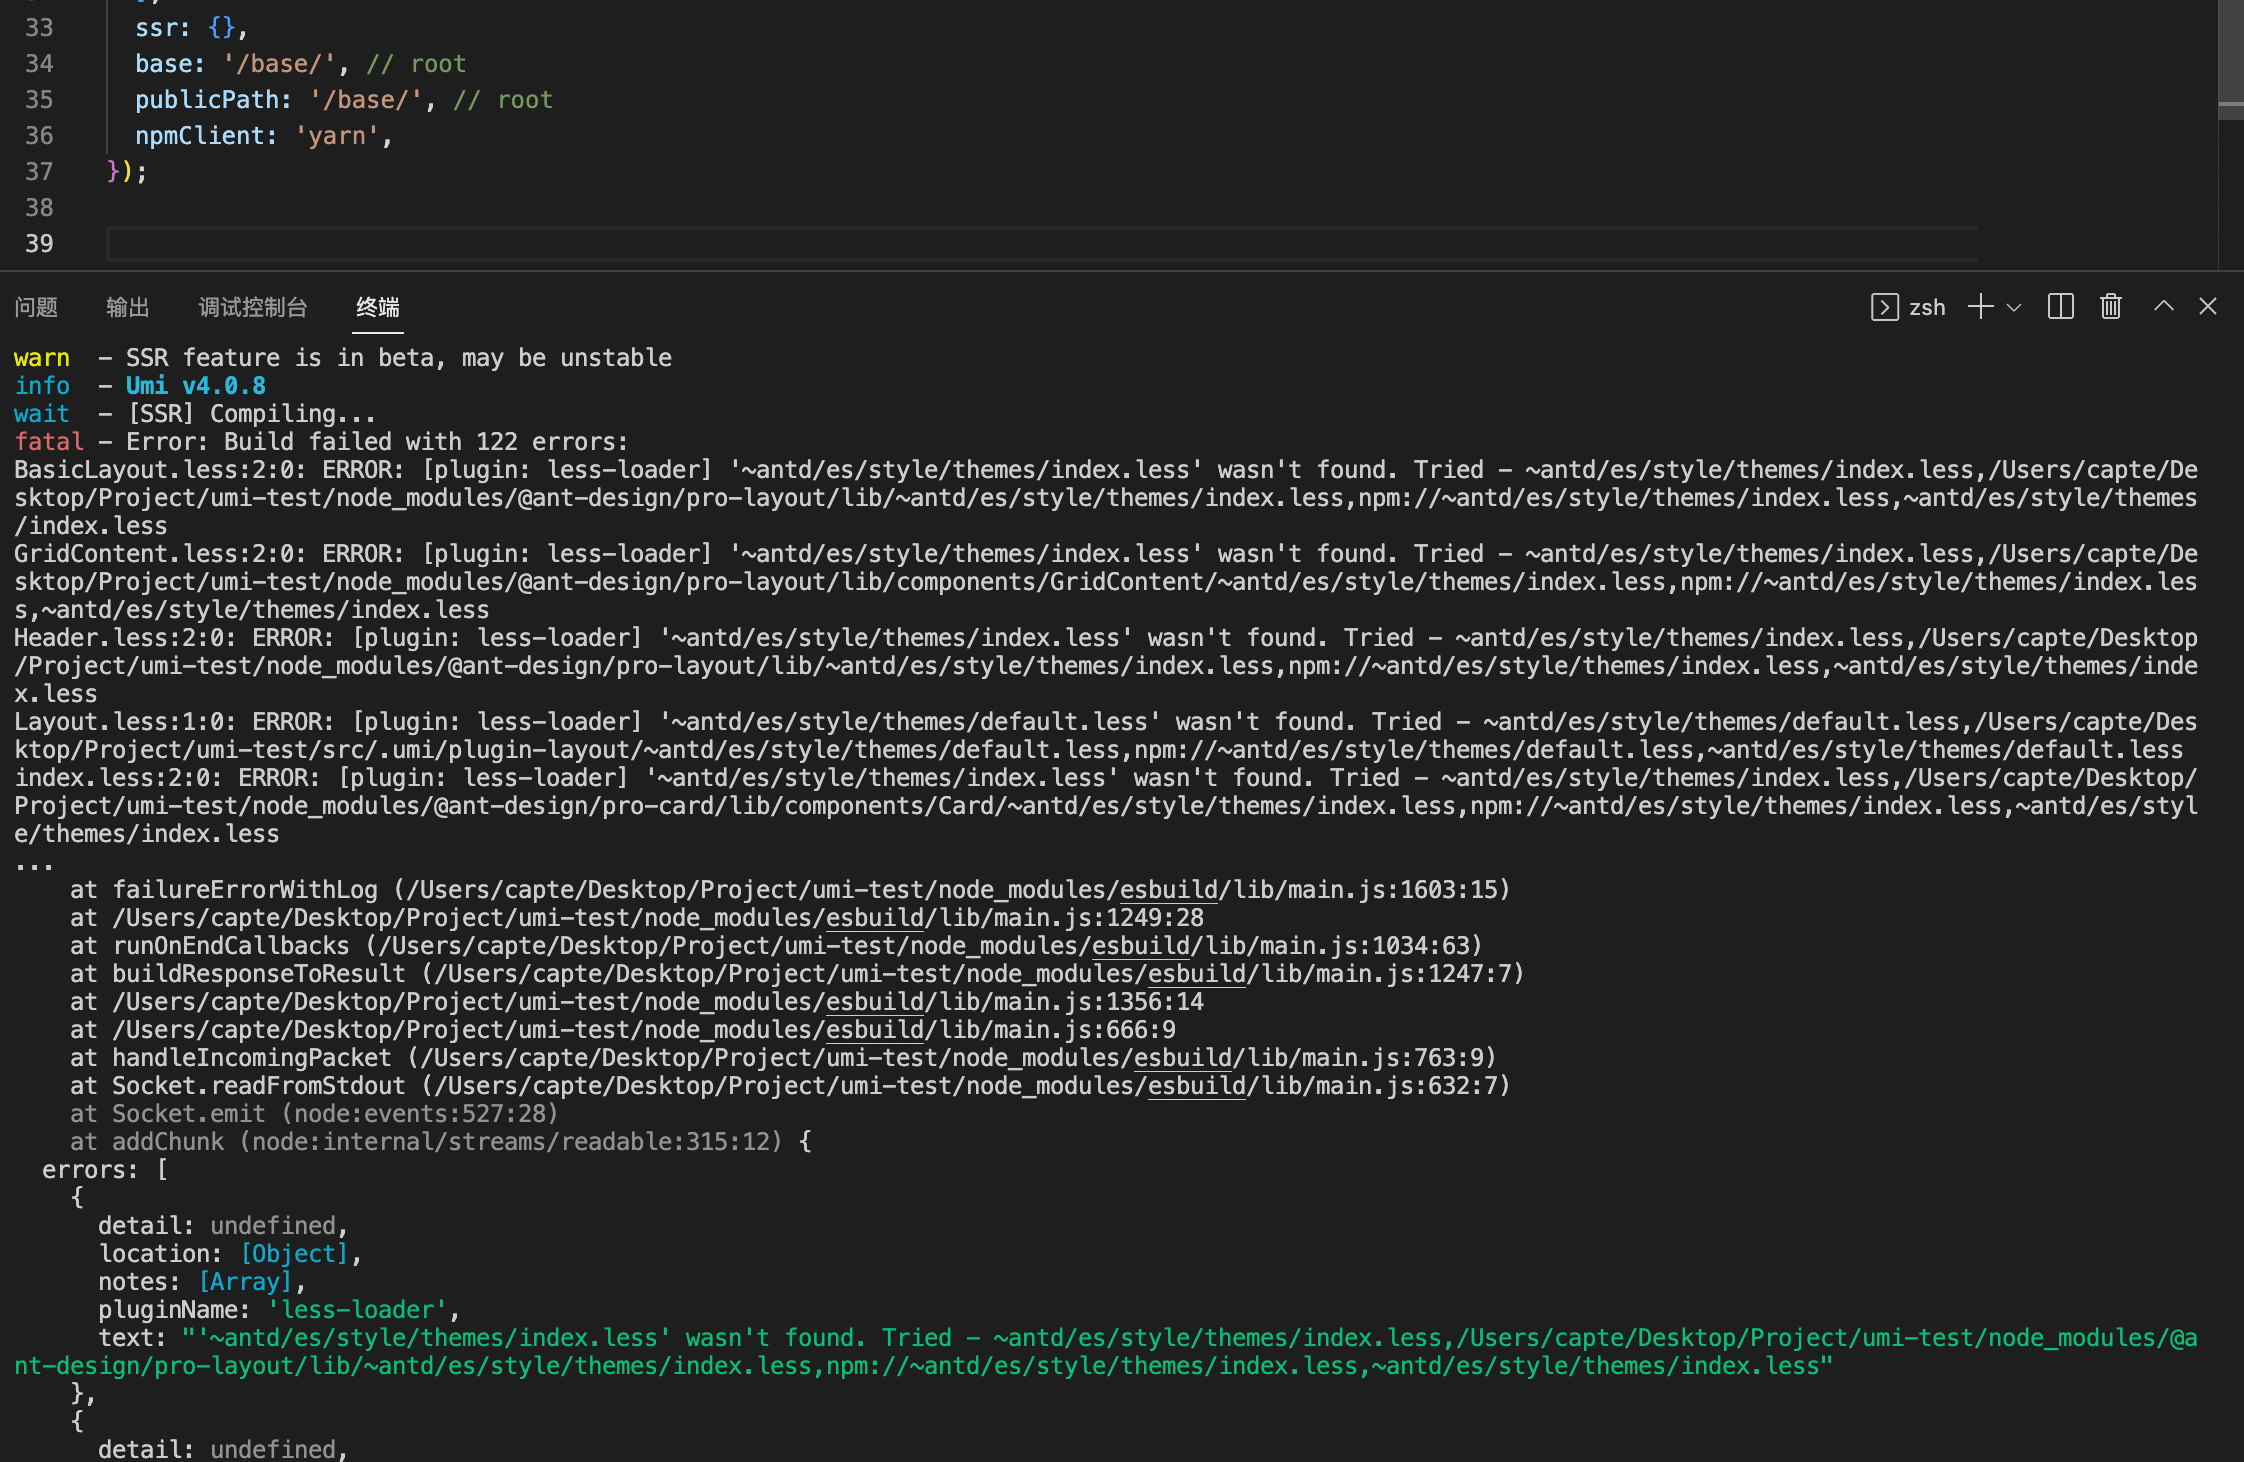Click the esbuild link in the stack trace

click(1167, 889)
